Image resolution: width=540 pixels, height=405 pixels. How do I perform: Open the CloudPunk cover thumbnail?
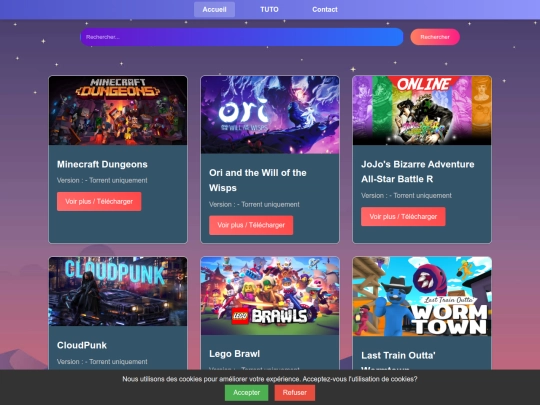118,291
